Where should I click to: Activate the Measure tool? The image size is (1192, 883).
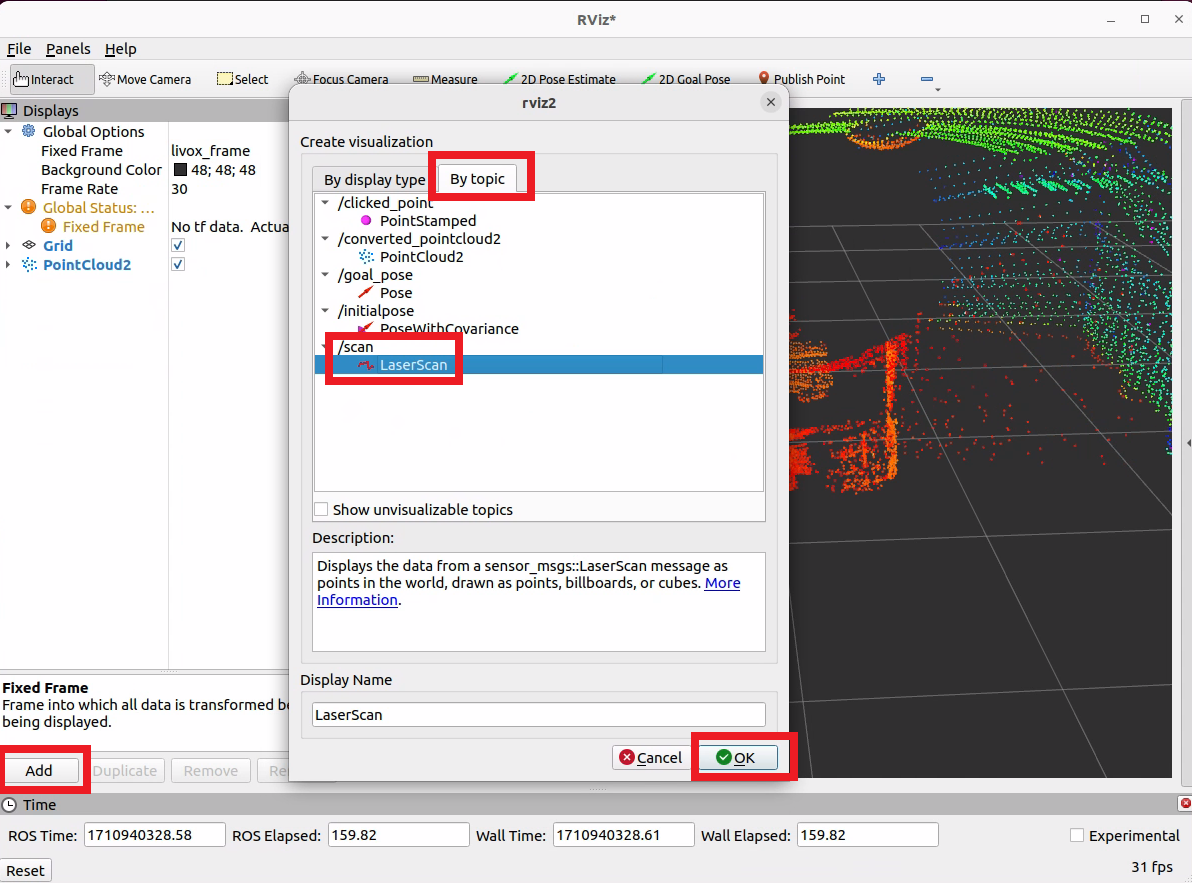tap(445, 78)
